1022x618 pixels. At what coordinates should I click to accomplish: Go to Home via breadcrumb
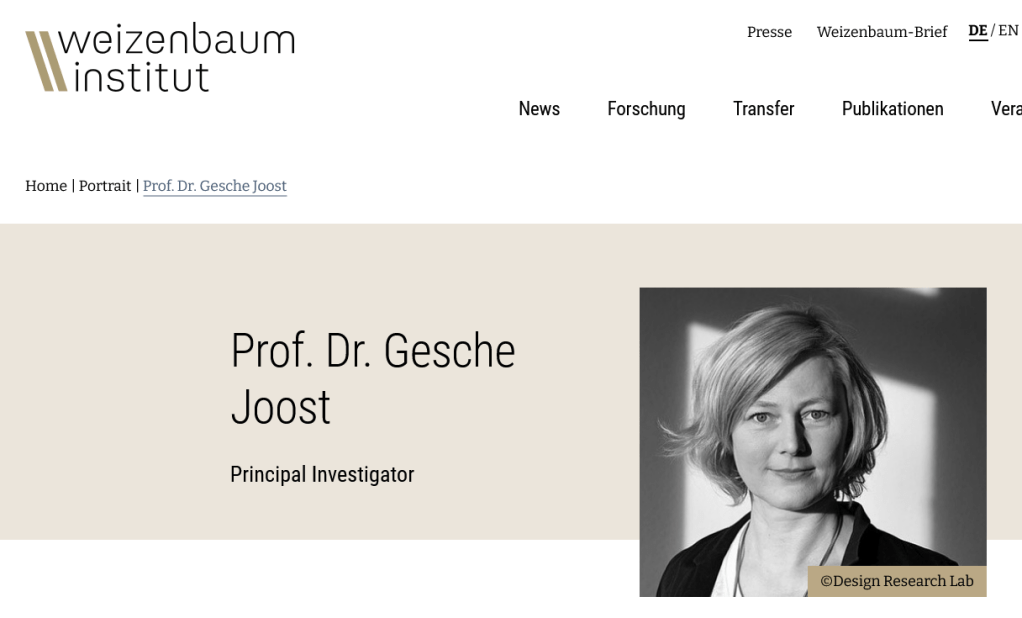(46, 186)
